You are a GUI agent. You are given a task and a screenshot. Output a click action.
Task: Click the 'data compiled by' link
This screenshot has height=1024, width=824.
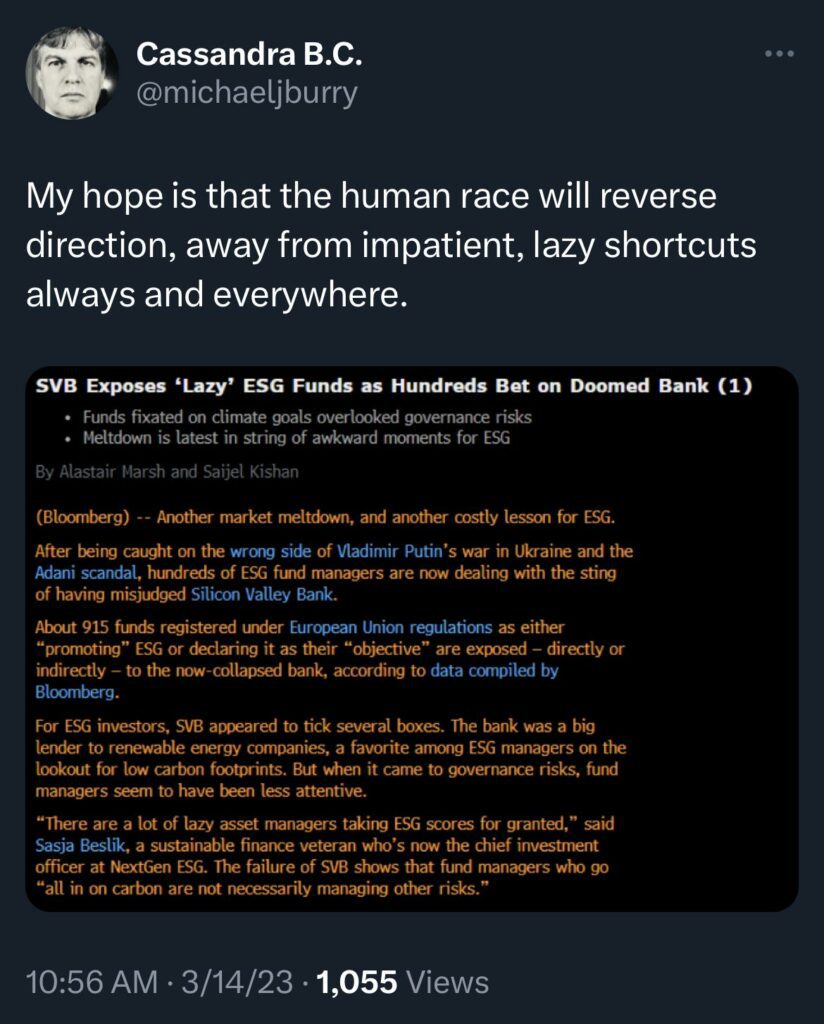pos(494,671)
